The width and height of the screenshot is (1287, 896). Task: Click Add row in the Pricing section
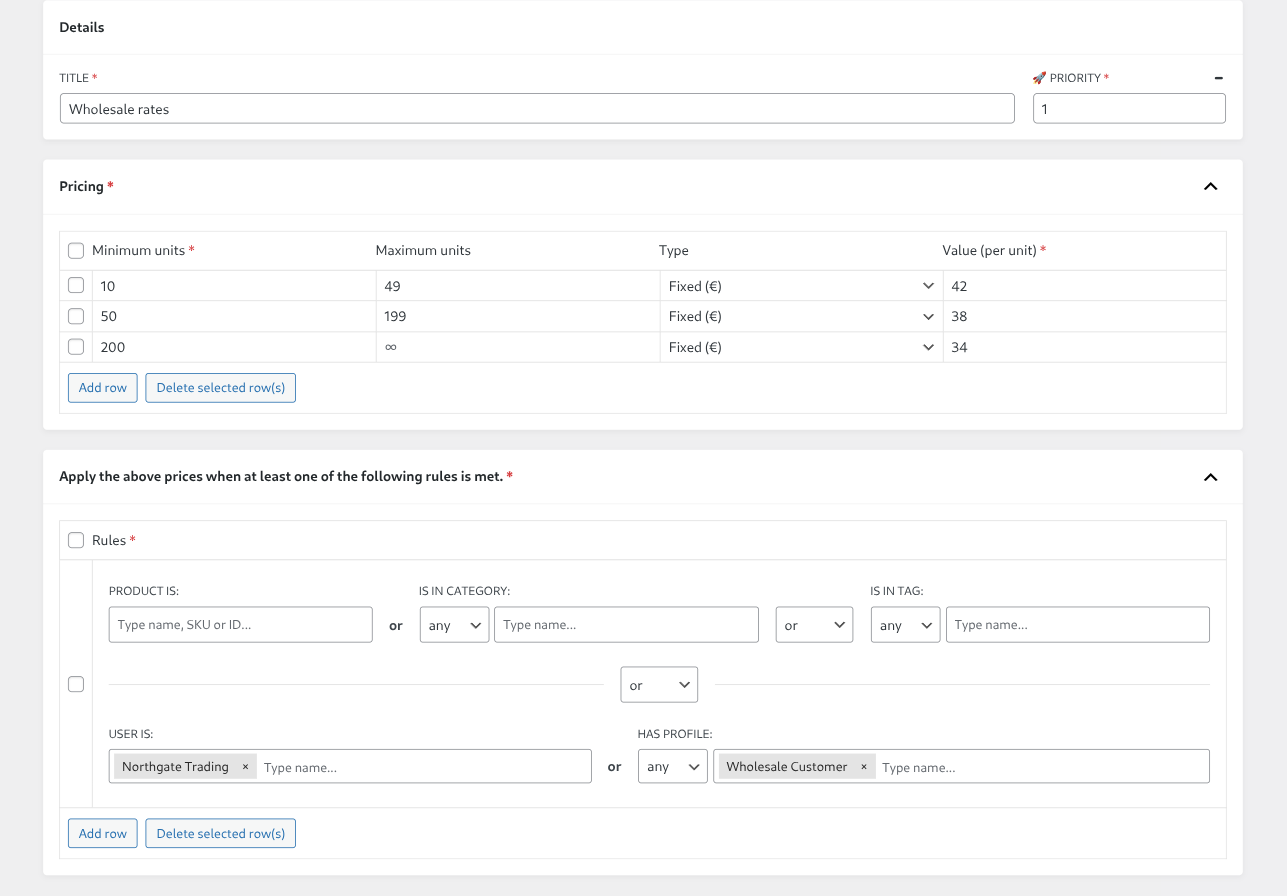[x=103, y=388]
